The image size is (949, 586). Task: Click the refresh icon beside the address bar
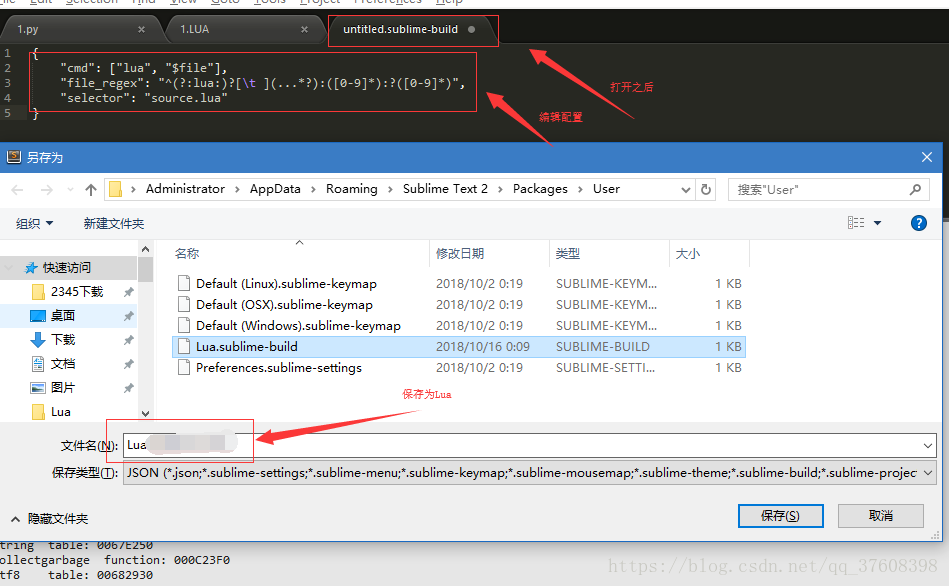[706, 189]
